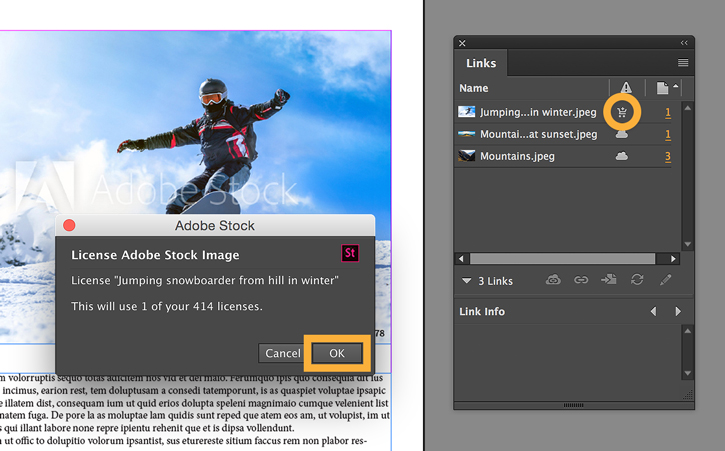Click Relink from CC Libraries icon
This screenshot has width=725, height=451.
553,279
